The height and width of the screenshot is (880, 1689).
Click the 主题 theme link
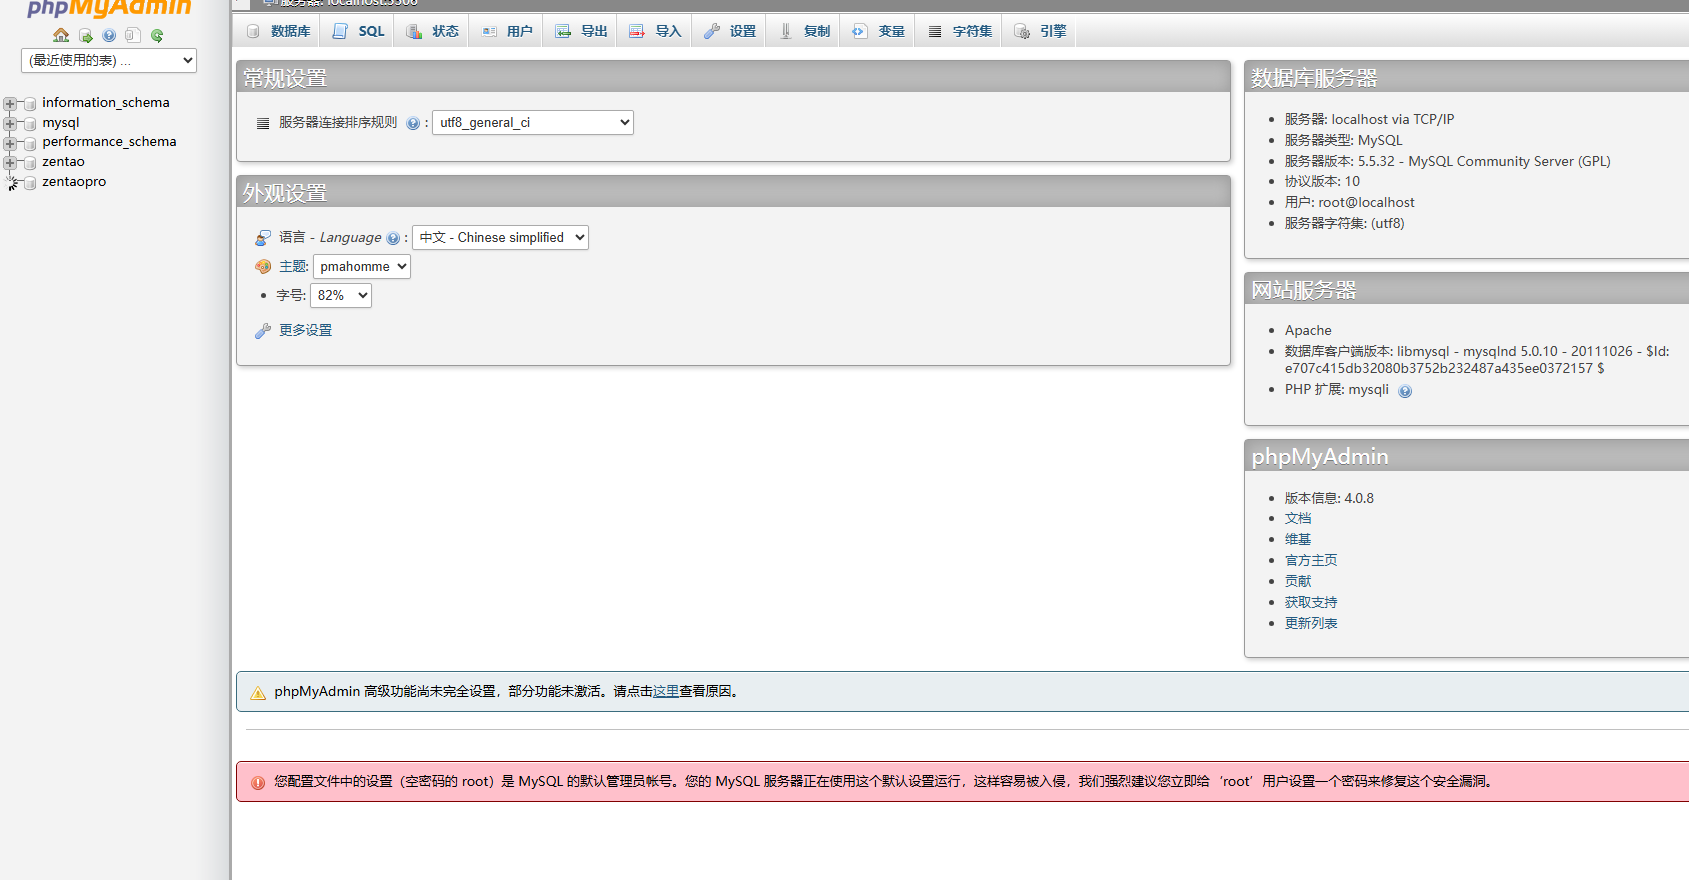click(x=292, y=266)
